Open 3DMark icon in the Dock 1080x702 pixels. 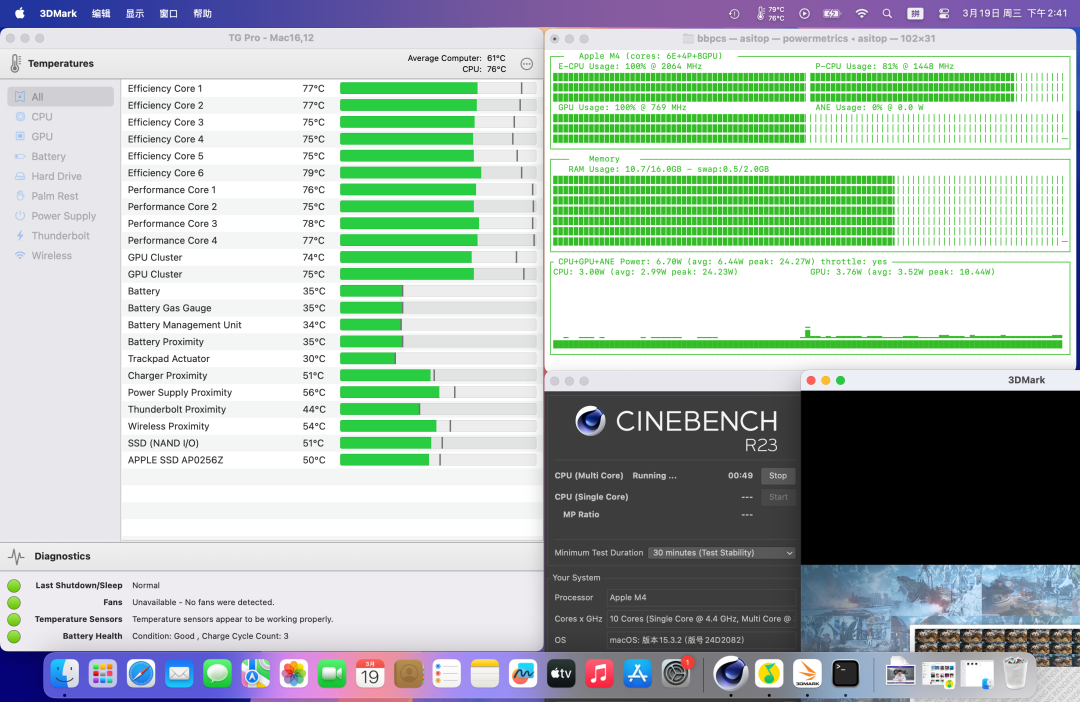(807, 674)
